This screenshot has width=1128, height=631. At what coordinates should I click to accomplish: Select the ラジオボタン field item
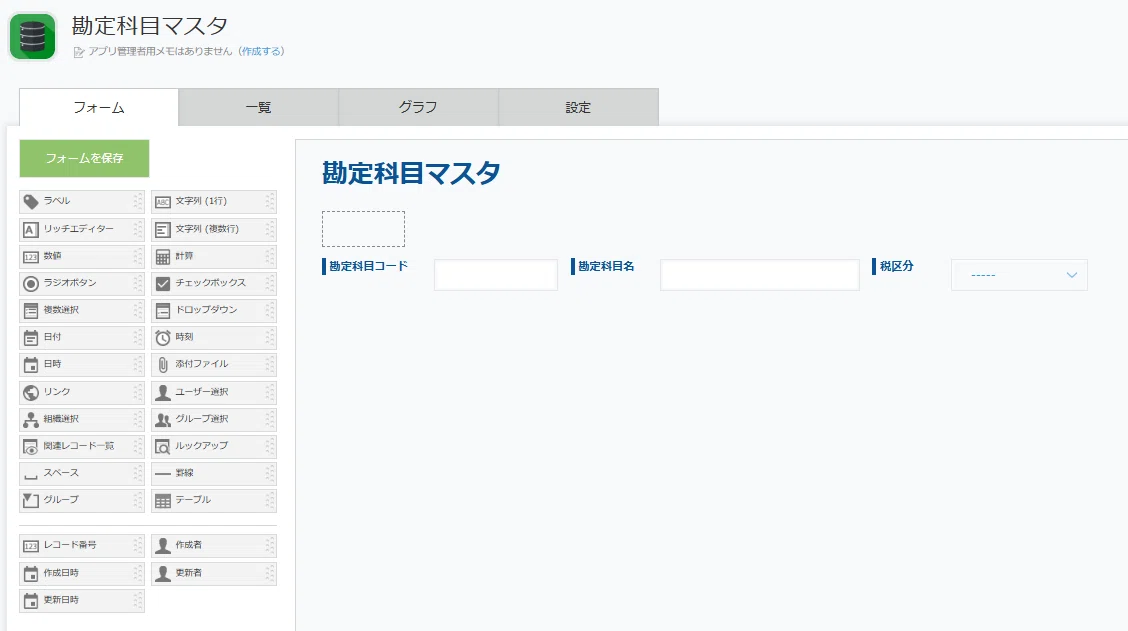click(x=82, y=283)
